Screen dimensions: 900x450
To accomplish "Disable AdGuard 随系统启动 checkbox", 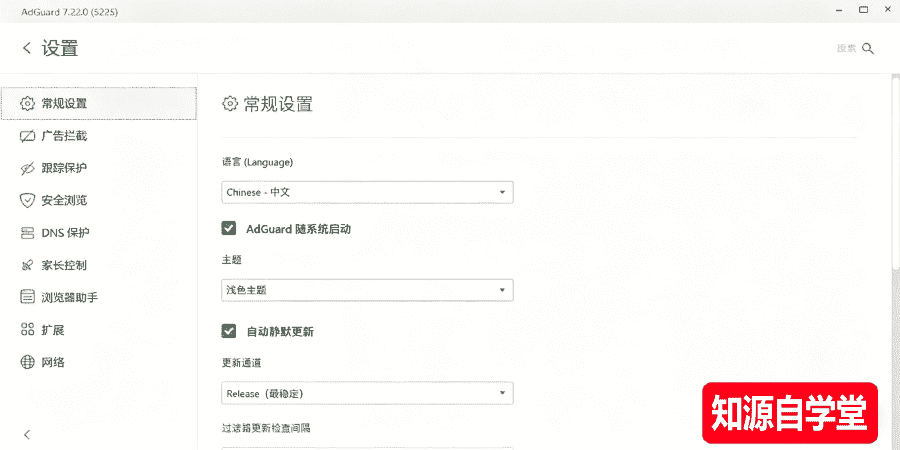I will pyautogui.click(x=229, y=228).
